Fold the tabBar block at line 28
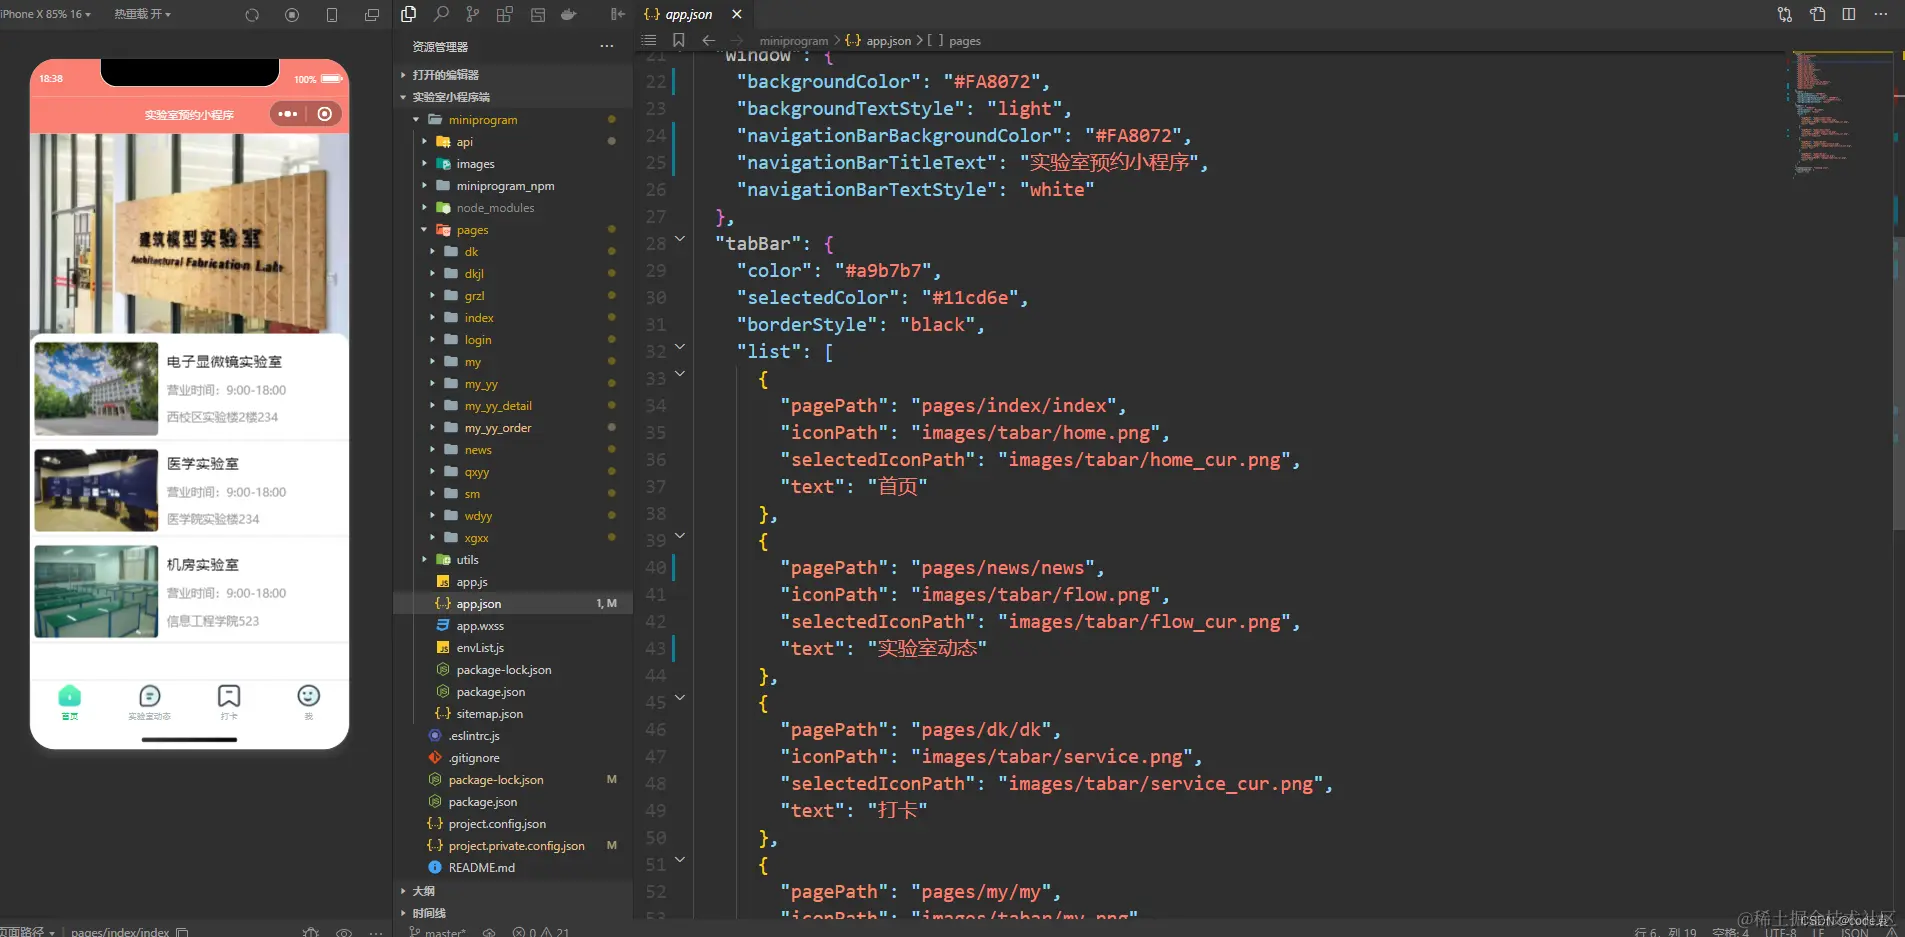The width and height of the screenshot is (1905, 937). coord(680,239)
